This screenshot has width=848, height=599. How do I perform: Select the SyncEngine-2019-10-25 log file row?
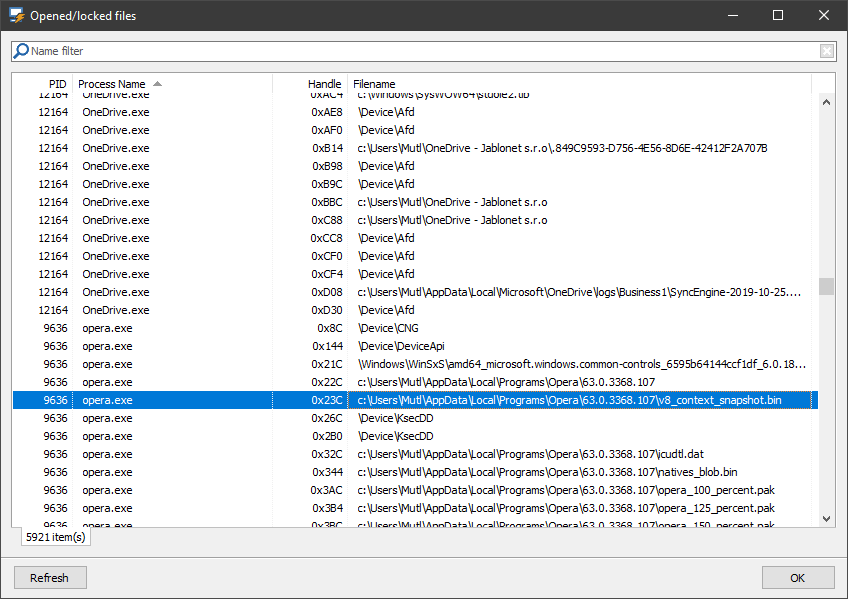(x=415, y=292)
